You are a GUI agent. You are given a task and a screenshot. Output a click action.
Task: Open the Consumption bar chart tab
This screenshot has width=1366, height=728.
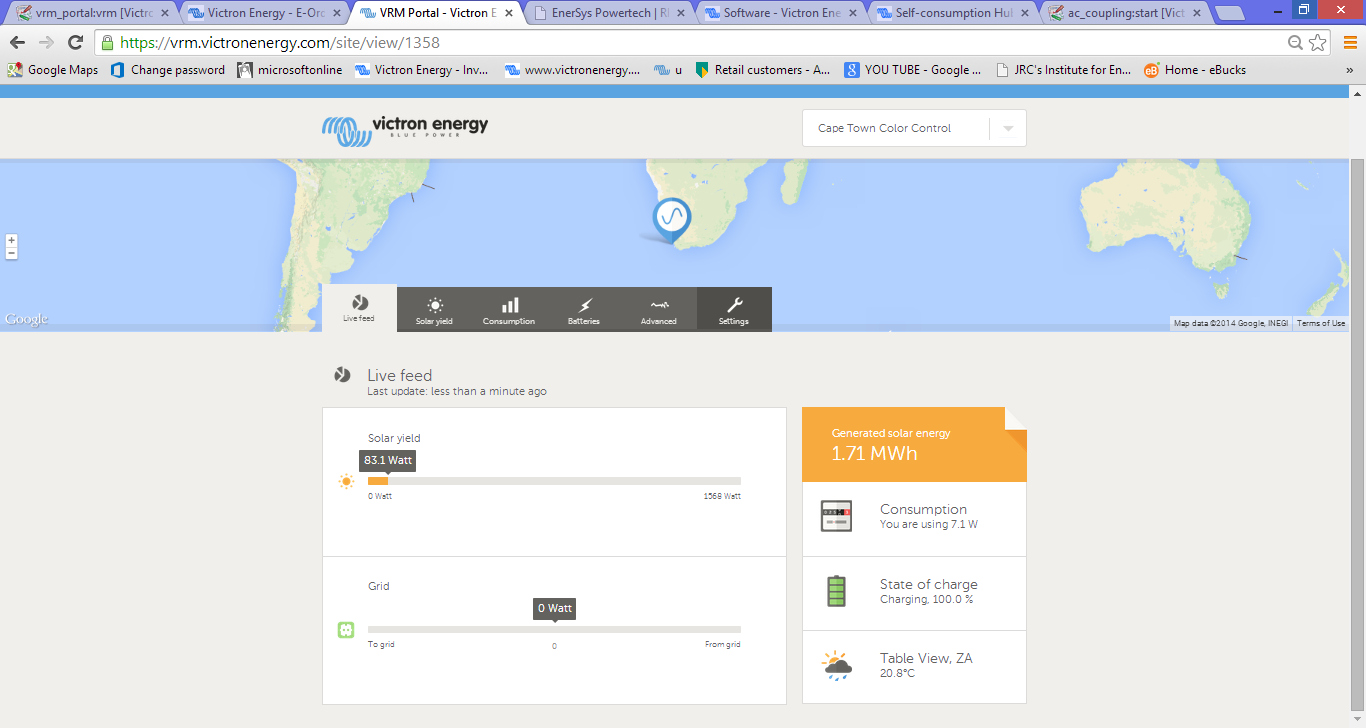click(x=509, y=309)
